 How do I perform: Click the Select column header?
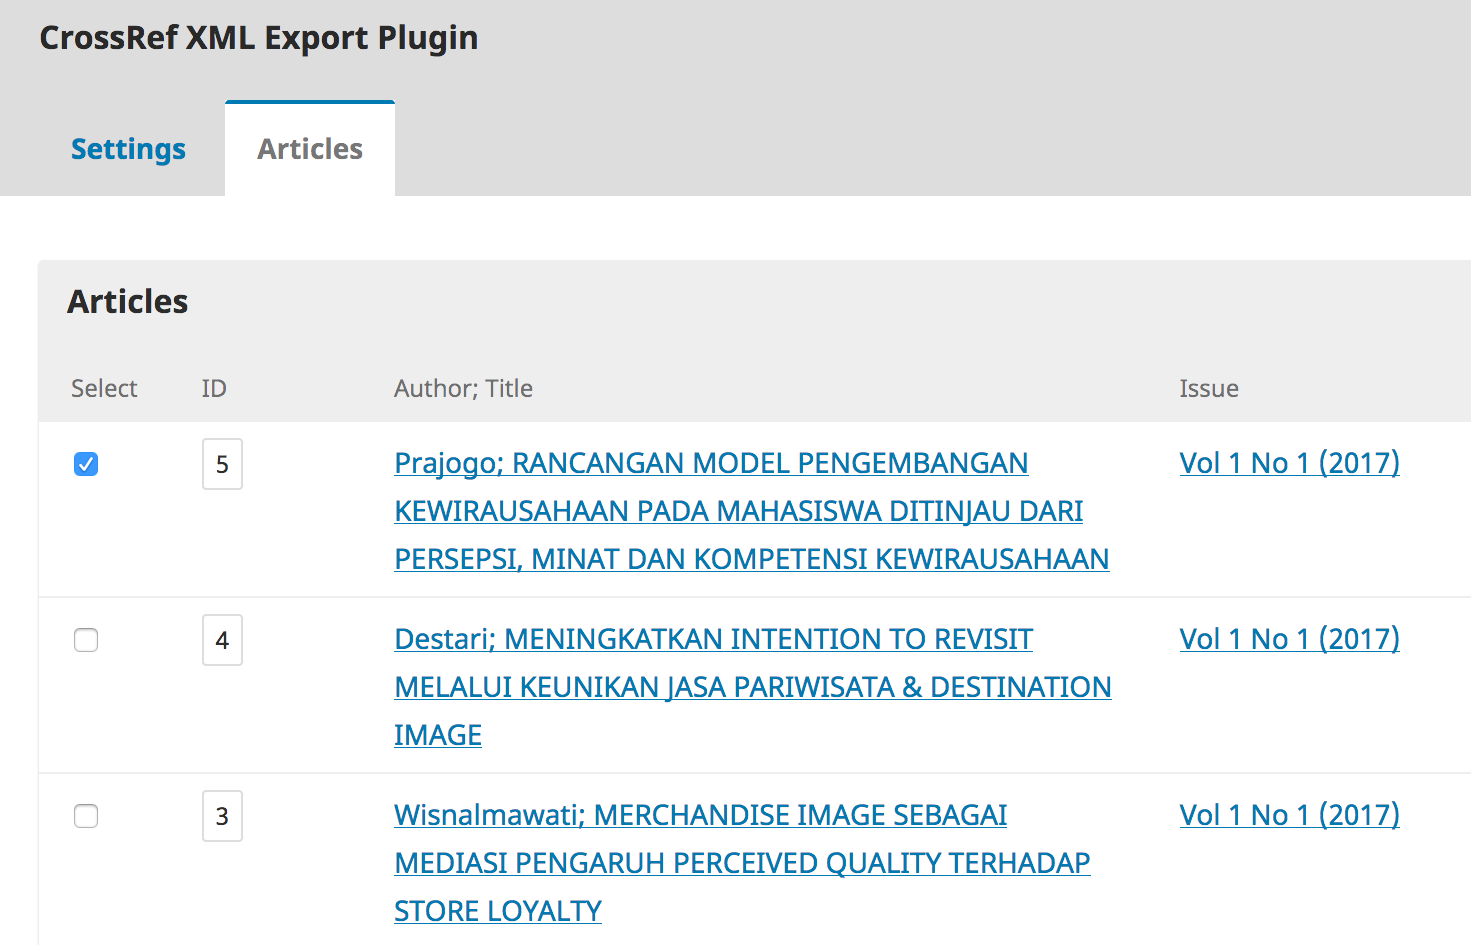pos(104,388)
